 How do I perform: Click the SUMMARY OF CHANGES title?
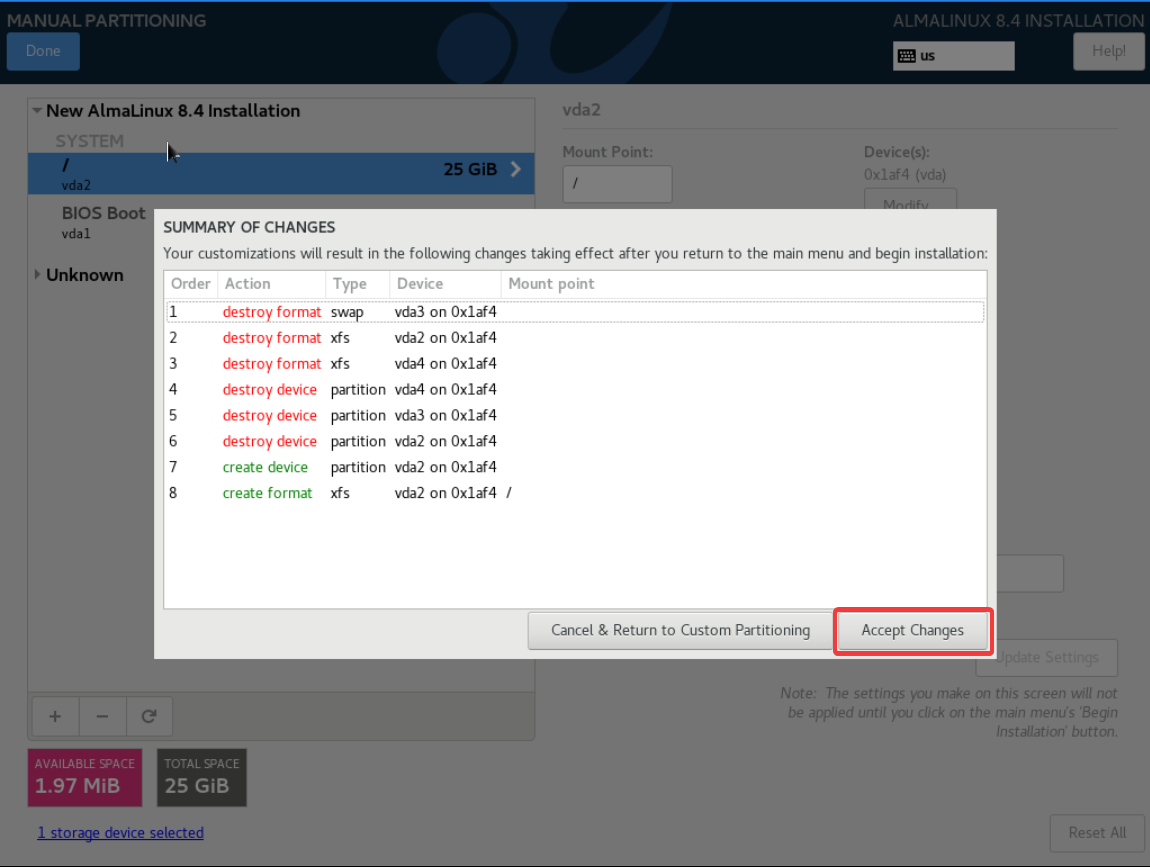[x=249, y=227]
